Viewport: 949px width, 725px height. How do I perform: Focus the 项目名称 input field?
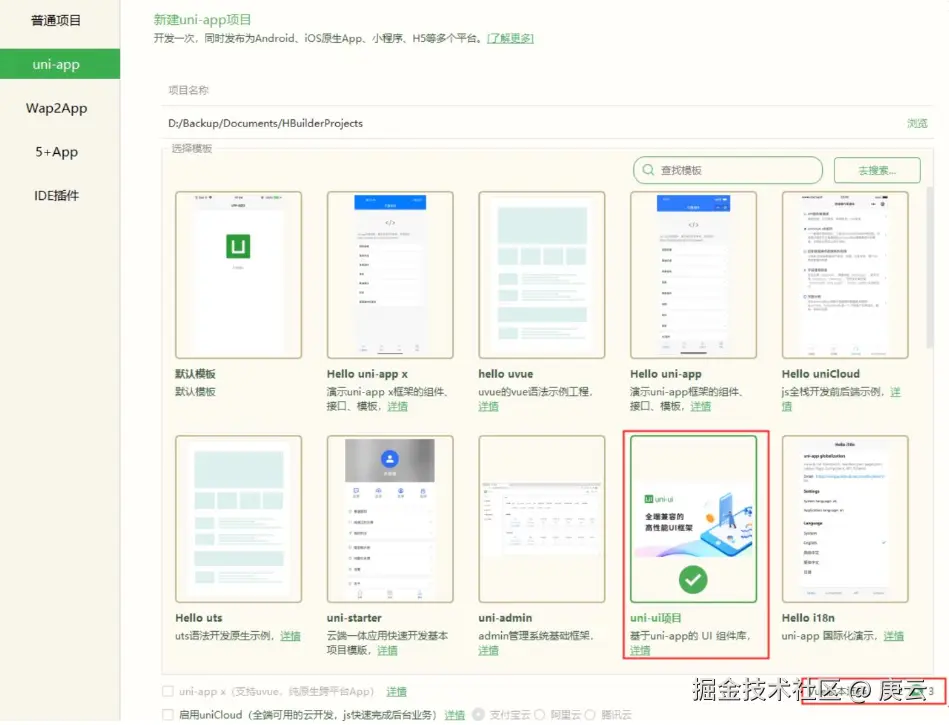coord(545,91)
